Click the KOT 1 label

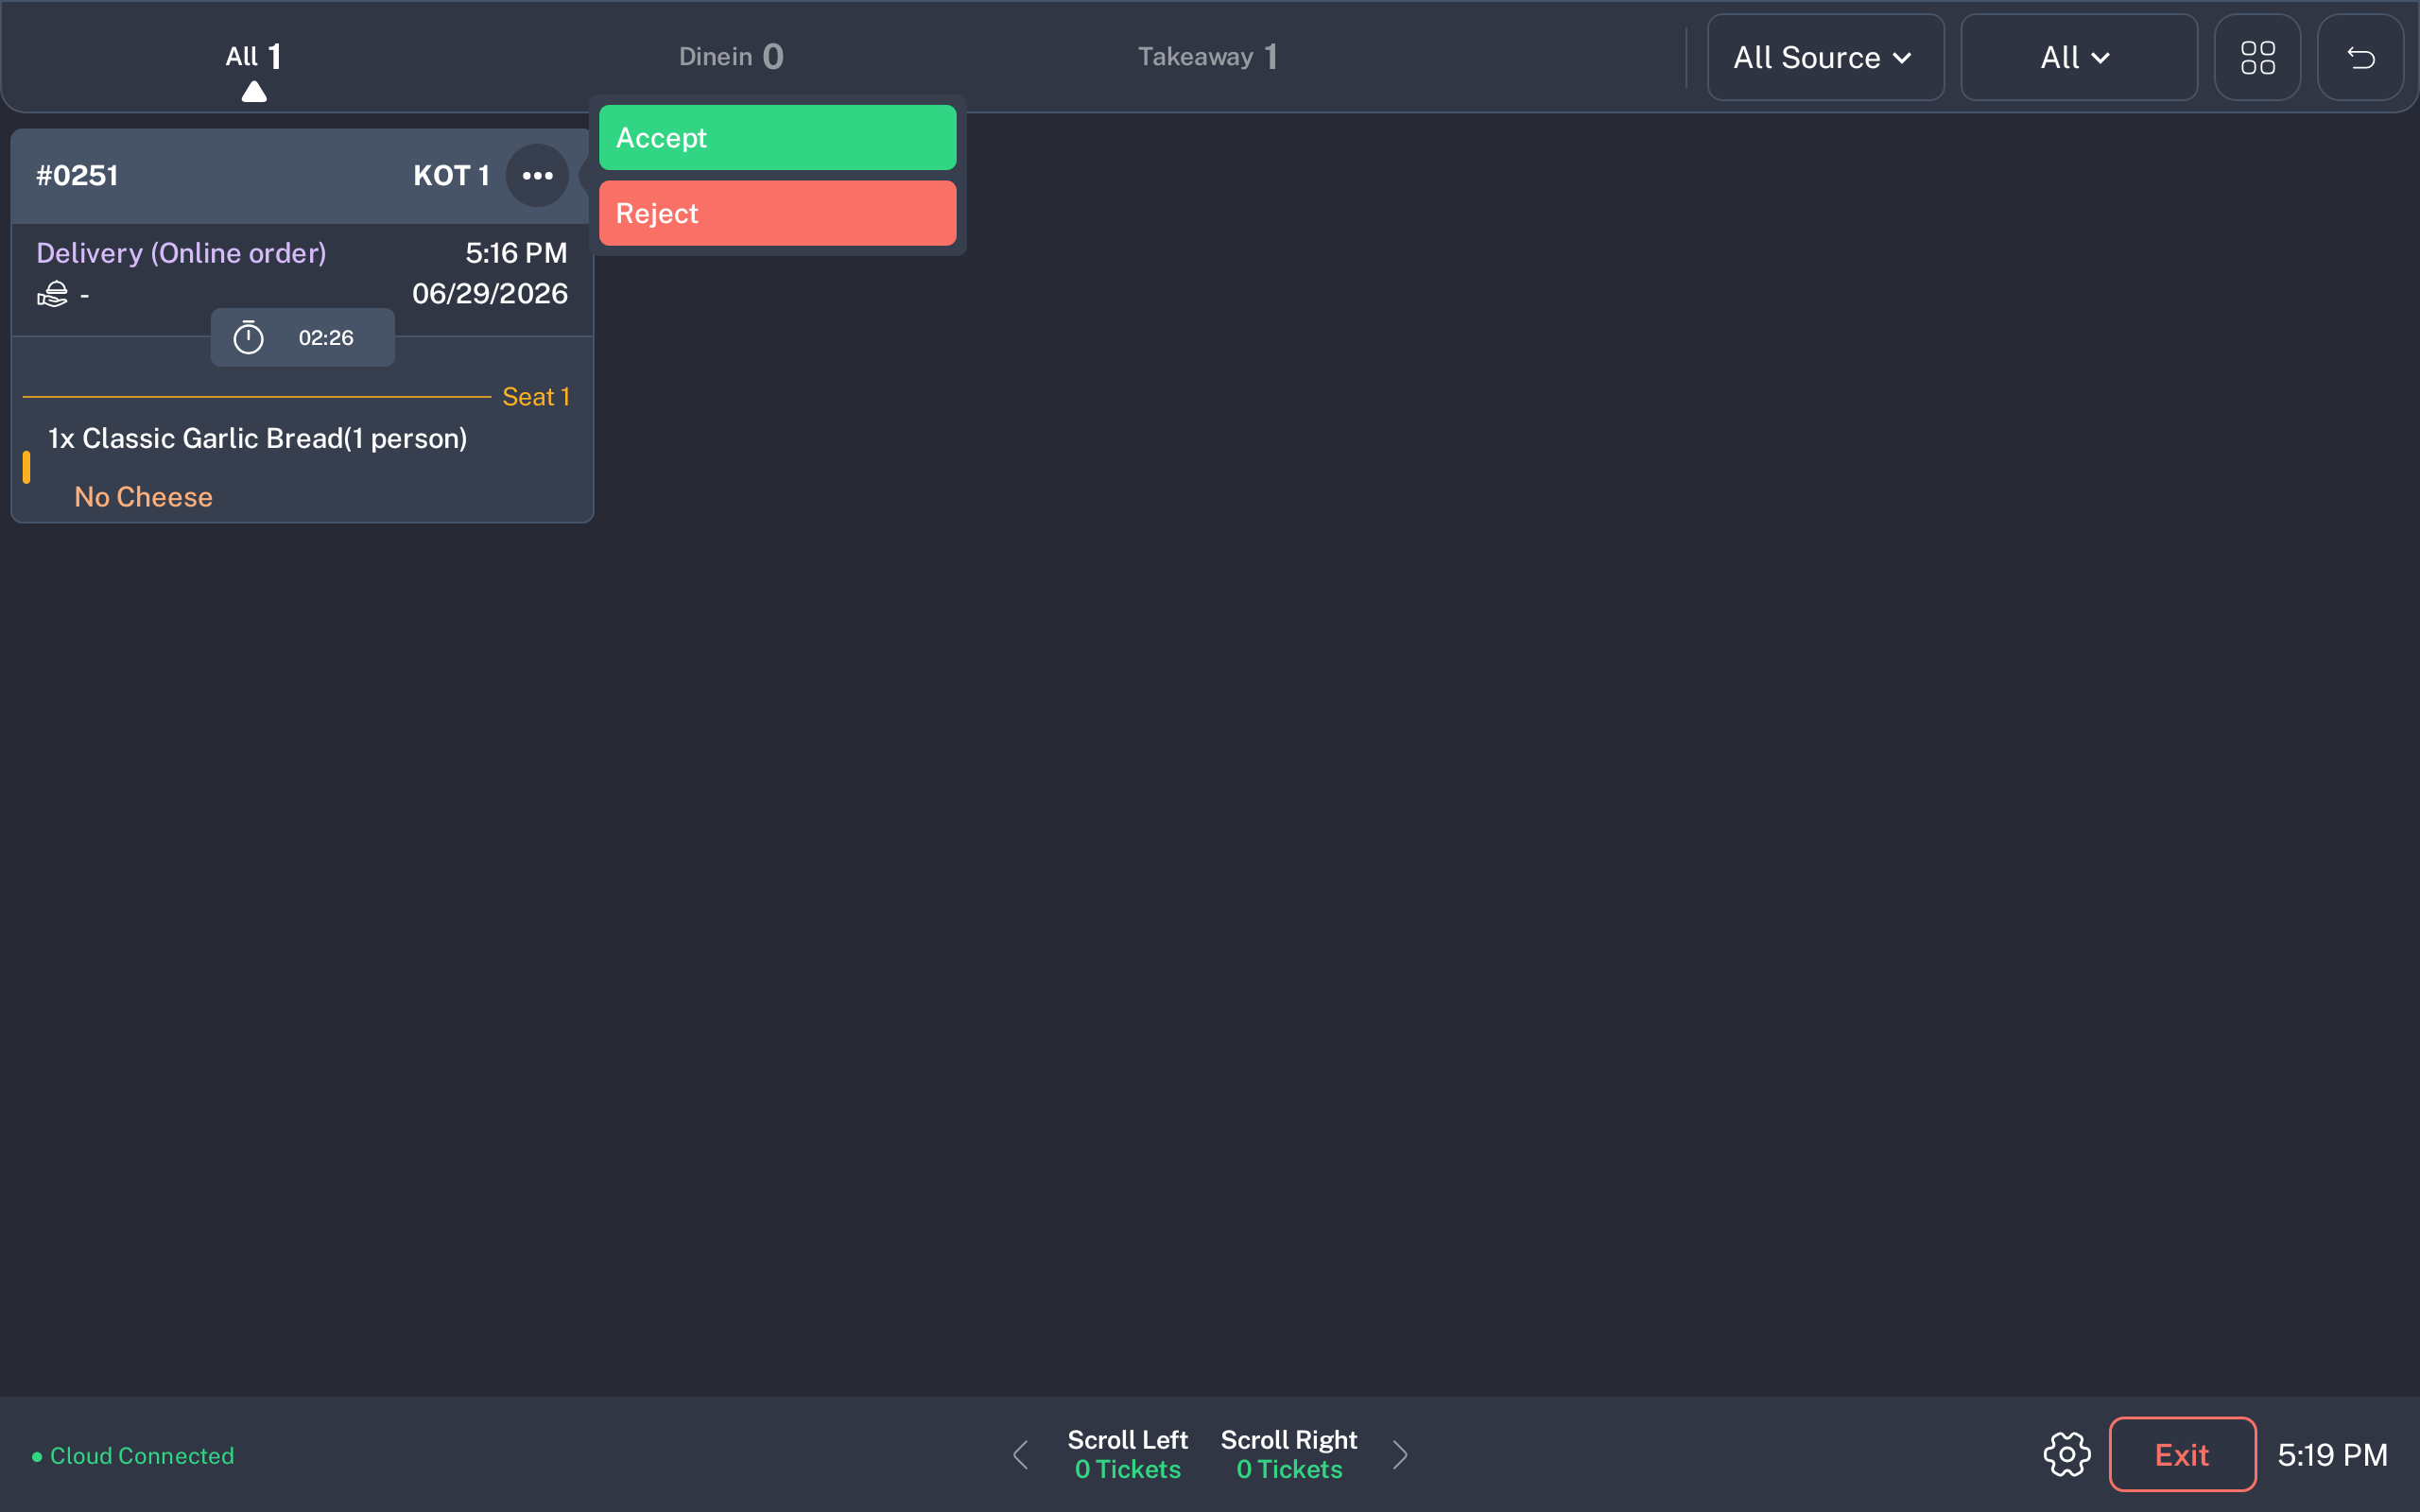[x=451, y=176]
